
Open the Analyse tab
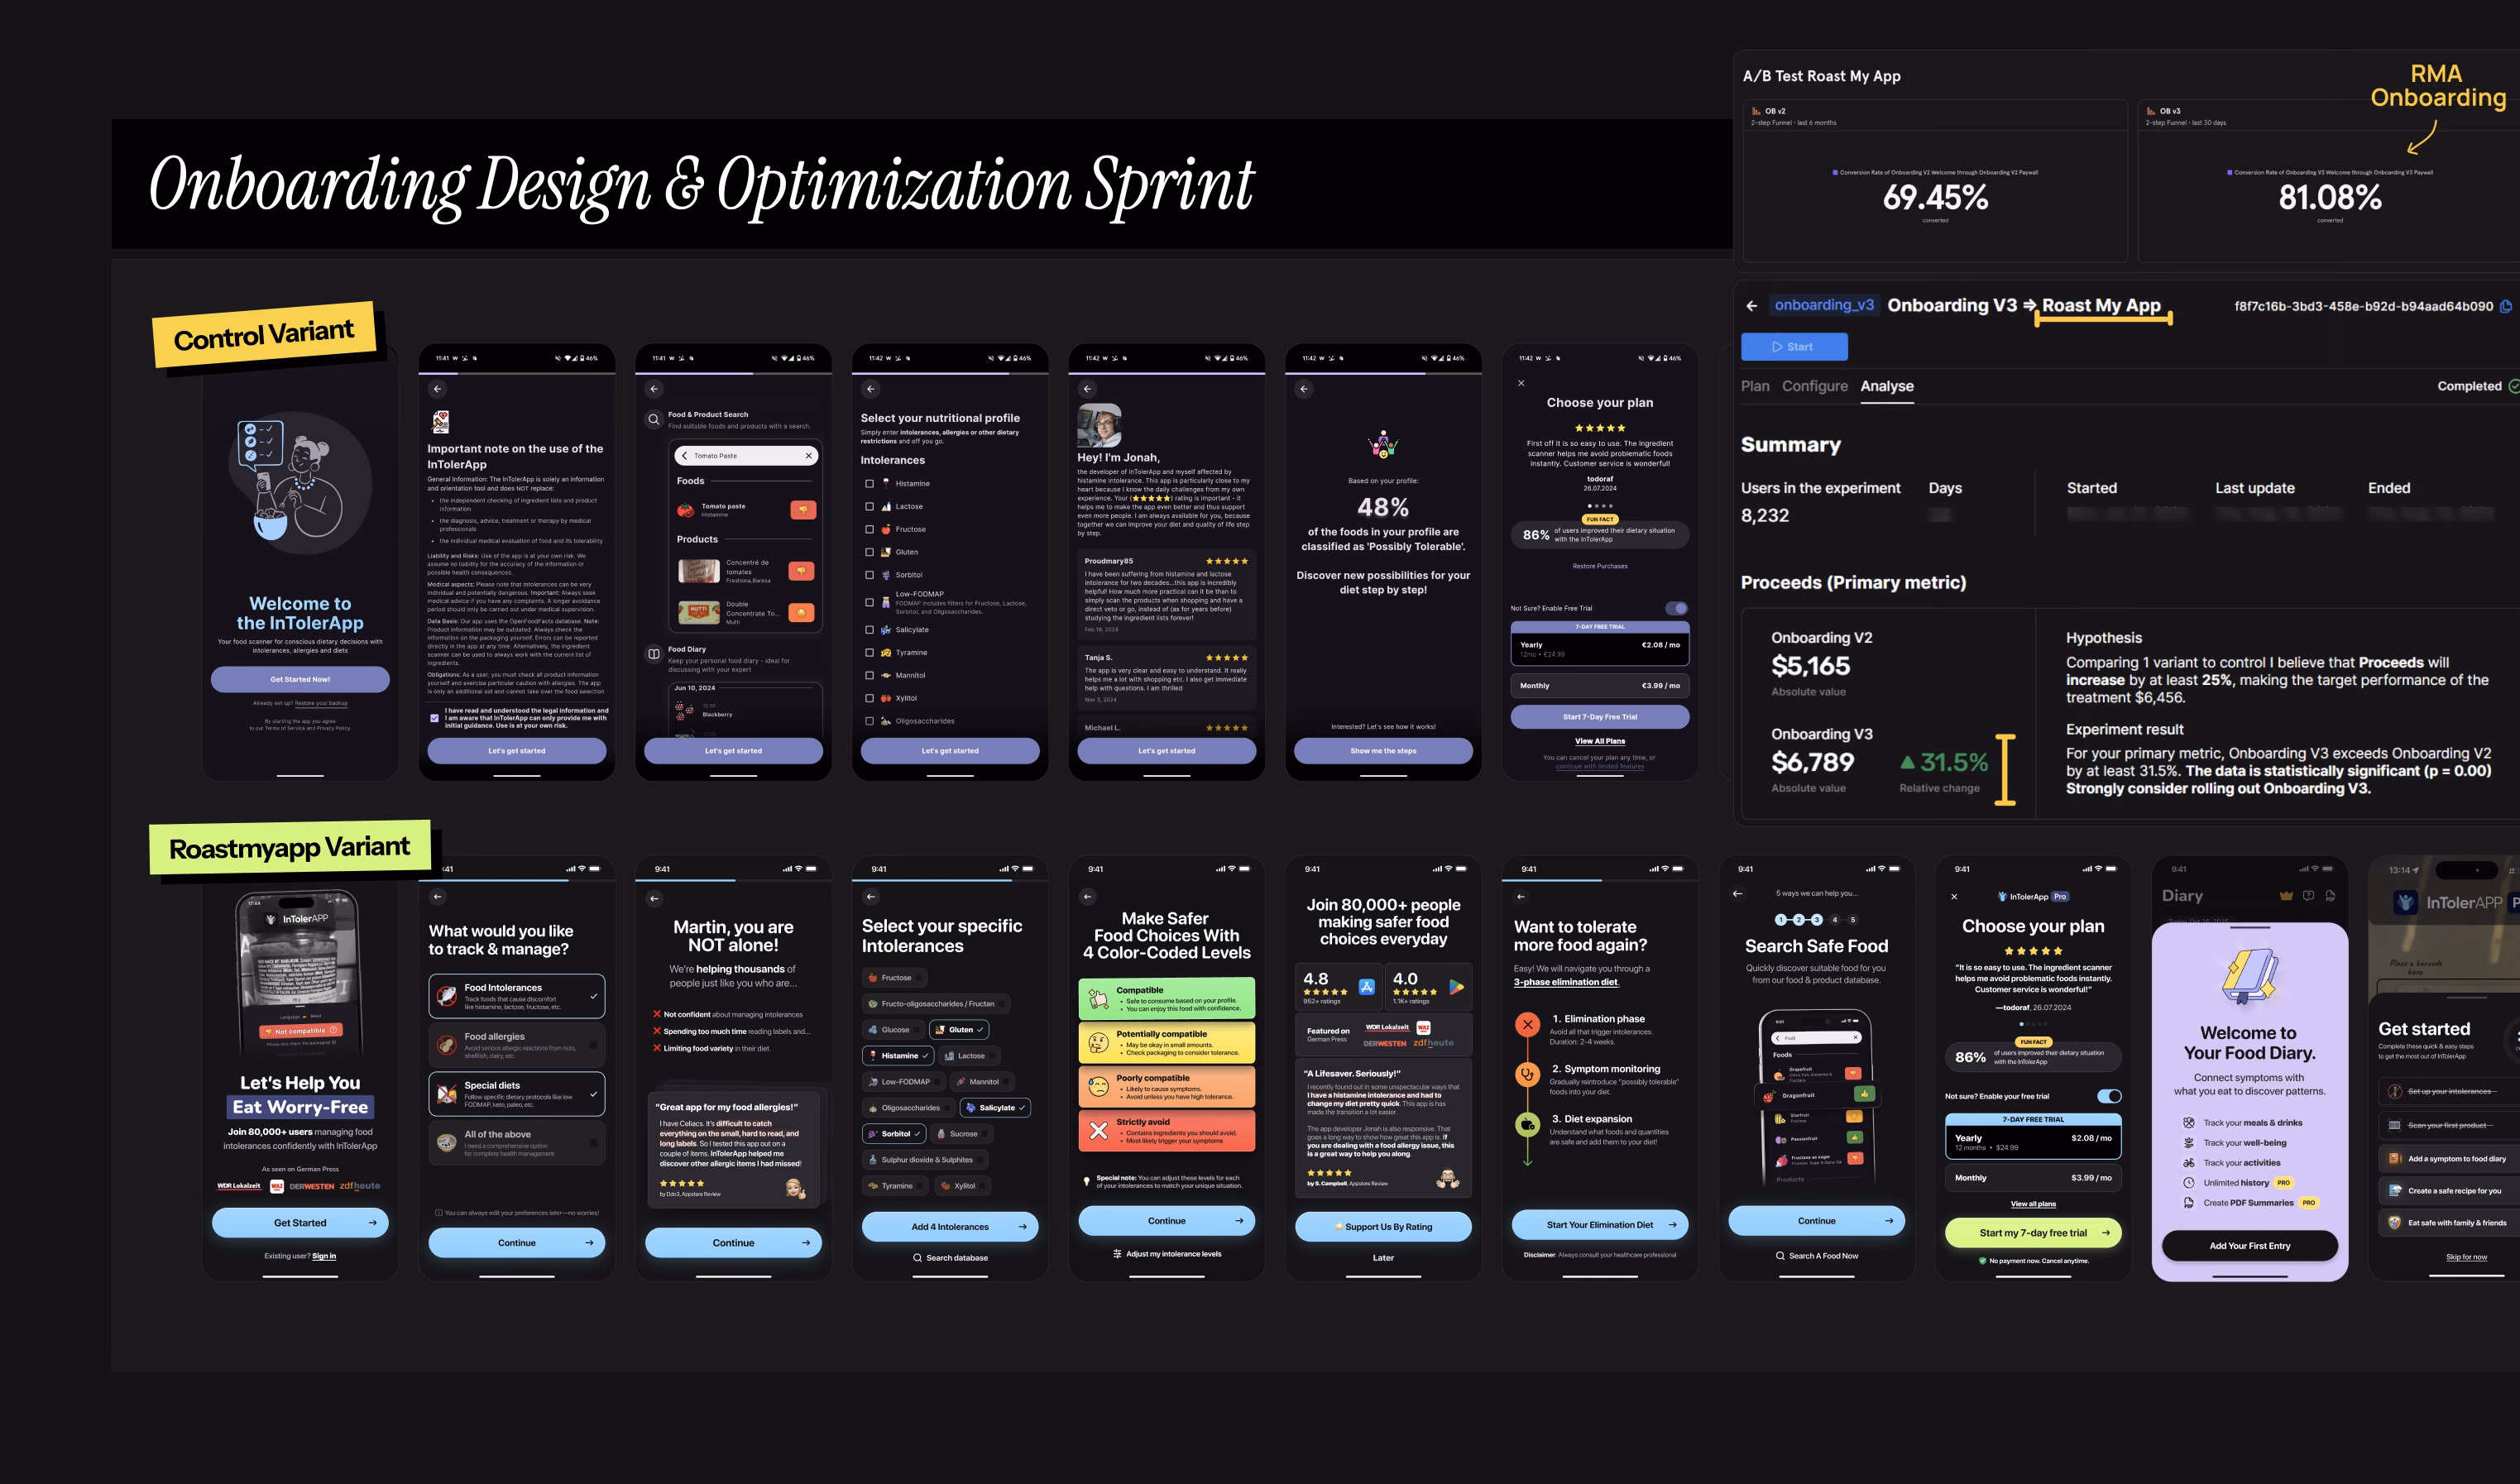coord(1887,386)
